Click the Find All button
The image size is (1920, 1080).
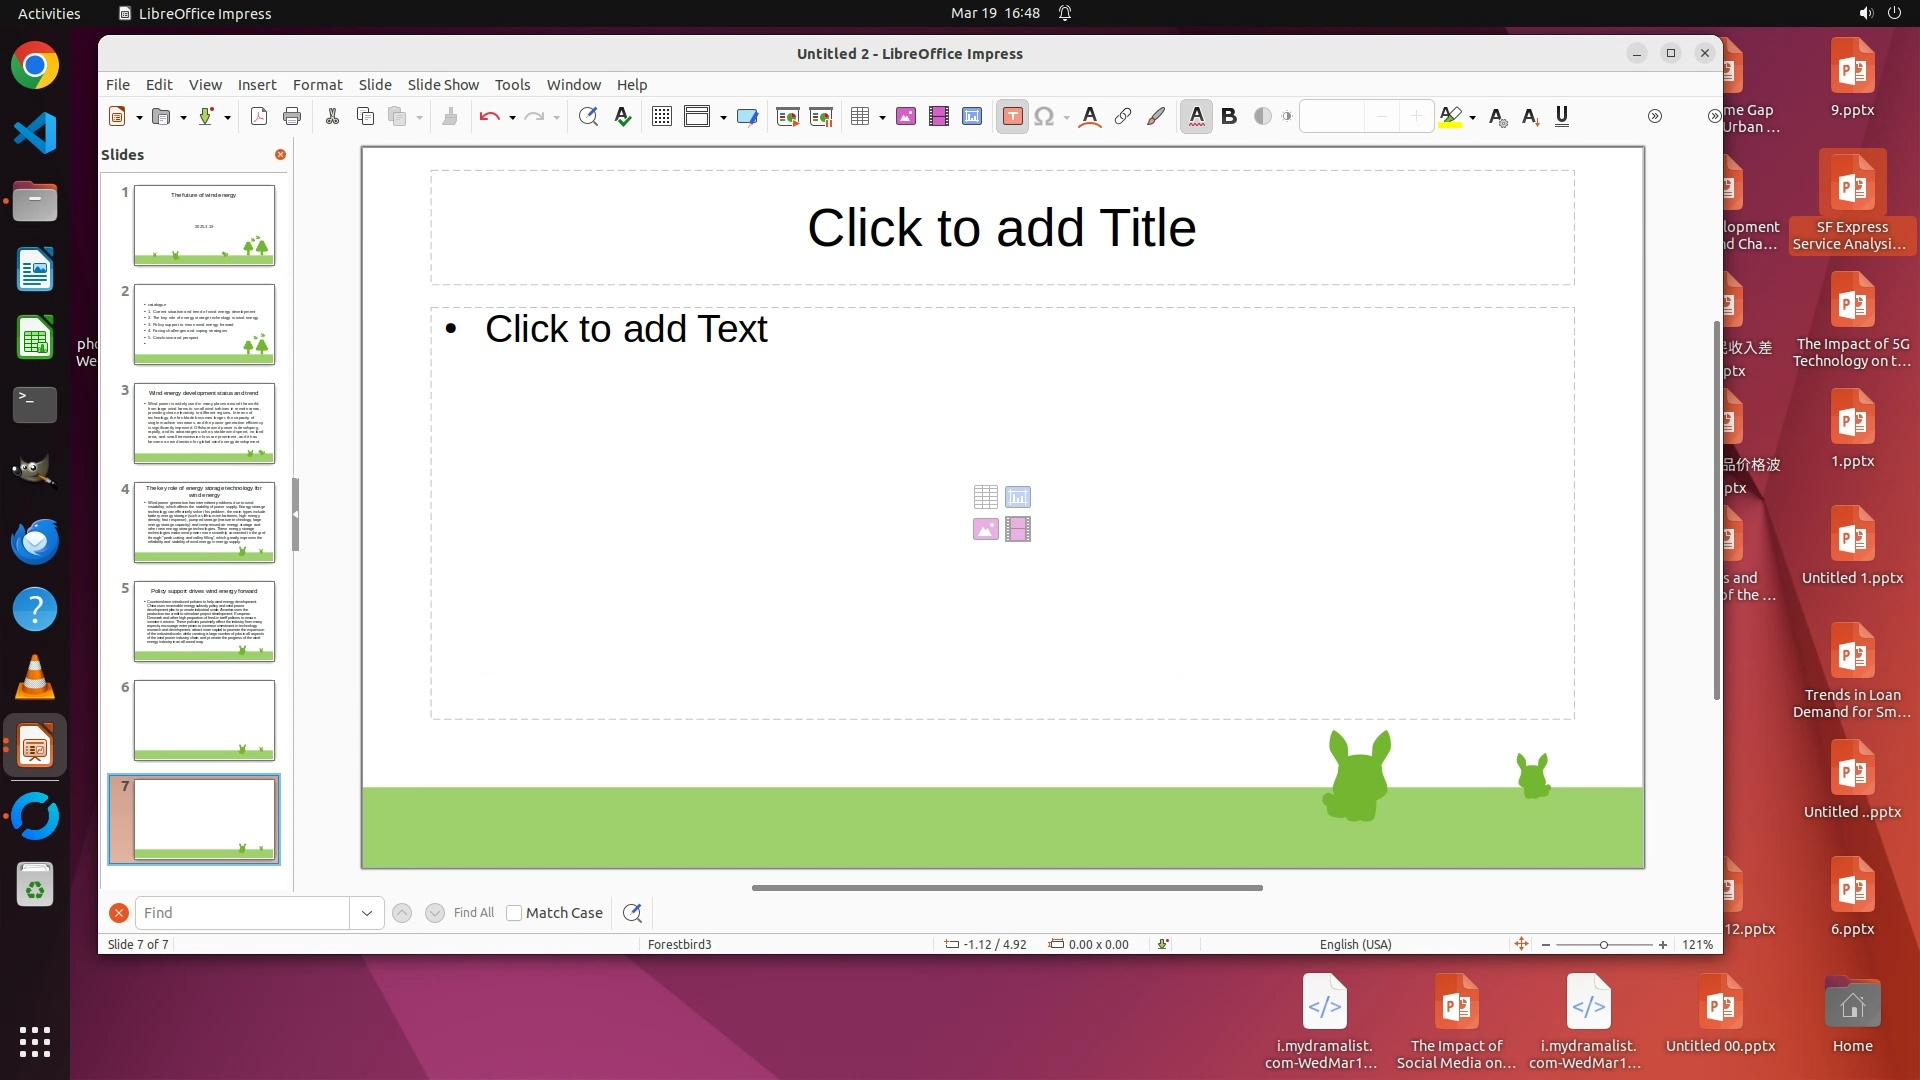473,913
